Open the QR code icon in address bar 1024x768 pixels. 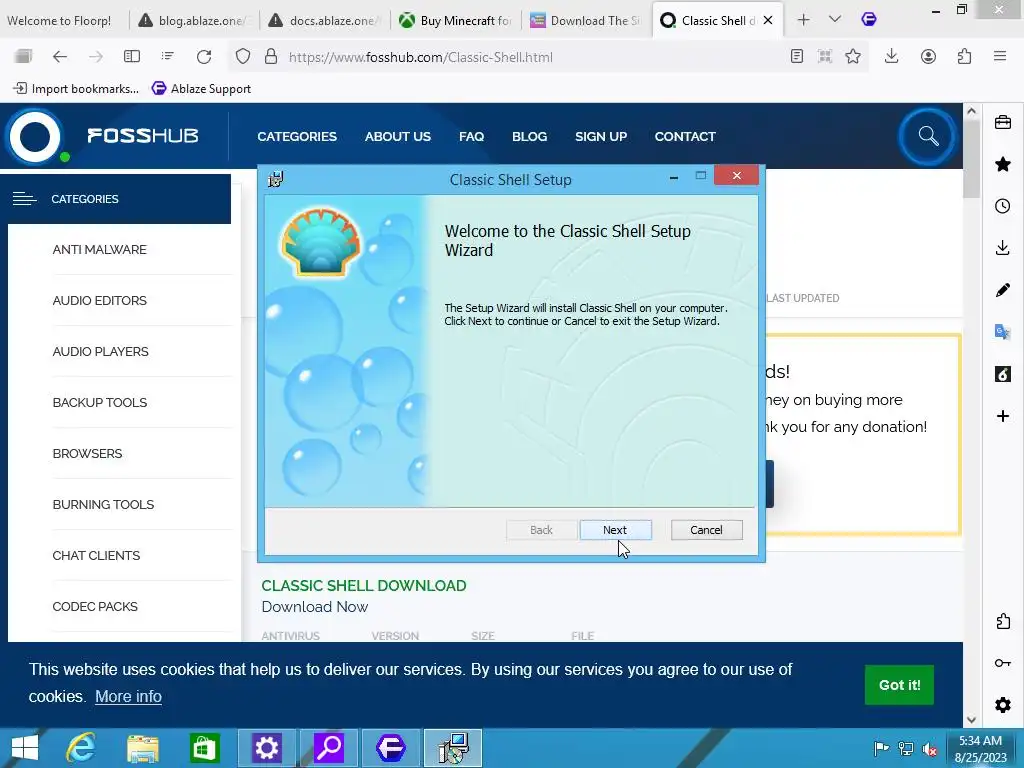point(825,57)
